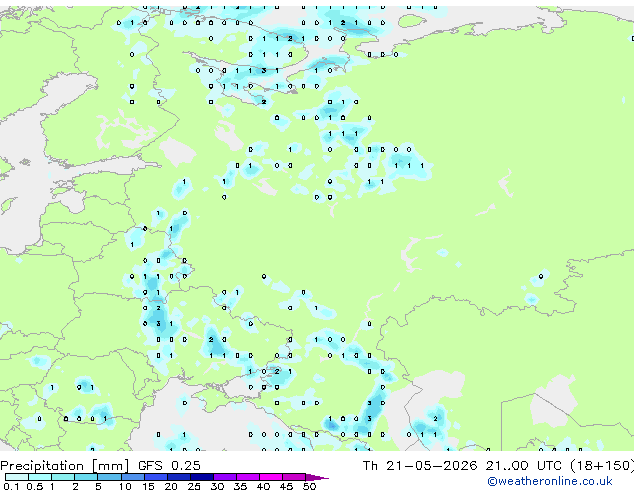The width and height of the screenshot is (634, 490).
Task: Click the "10" legend scale value
Action: click(125, 486)
